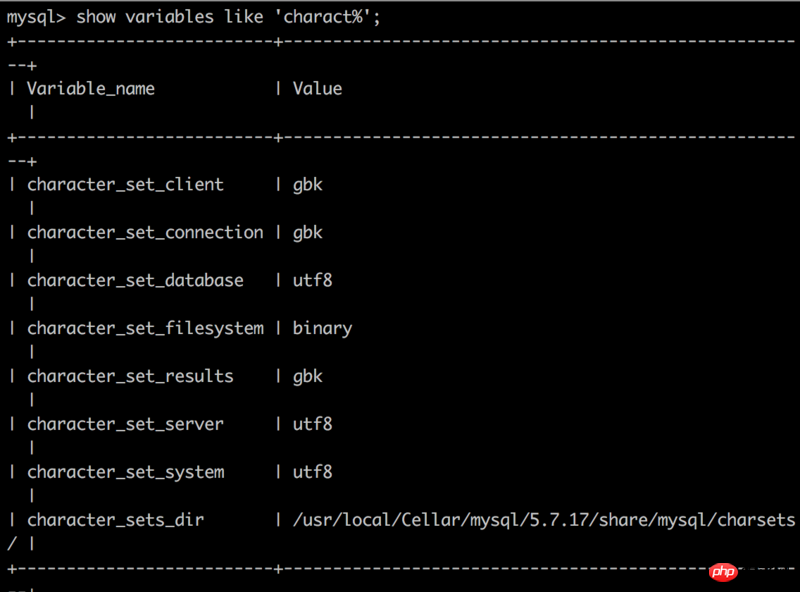Select the character_set_system variable name
This screenshot has width=800, height=592.
tap(126, 473)
